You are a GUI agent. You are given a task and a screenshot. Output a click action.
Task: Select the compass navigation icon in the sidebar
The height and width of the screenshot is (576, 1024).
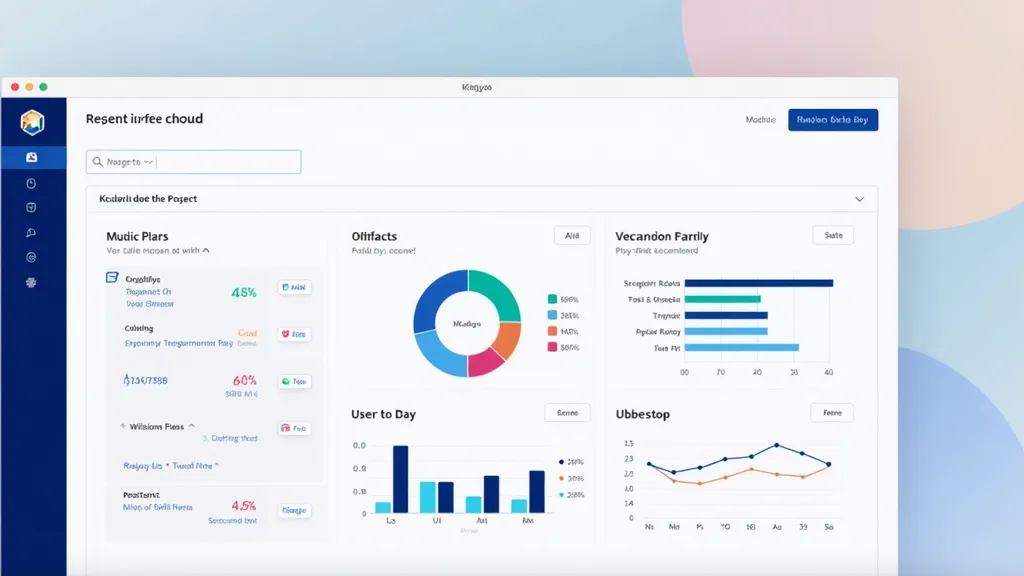click(30, 208)
